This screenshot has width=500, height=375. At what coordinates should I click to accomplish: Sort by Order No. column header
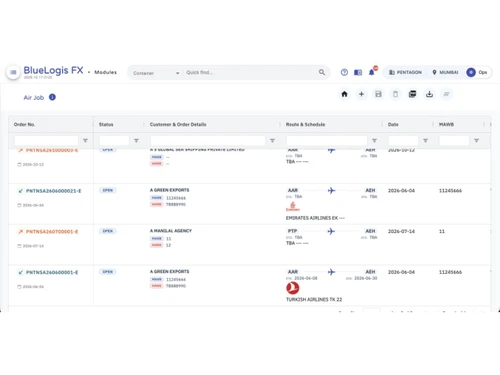click(24, 124)
